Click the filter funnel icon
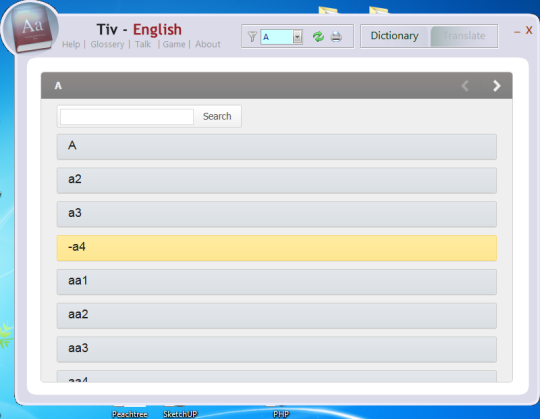The height and width of the screenshot is (419, 540). click(x=252, y=36)
